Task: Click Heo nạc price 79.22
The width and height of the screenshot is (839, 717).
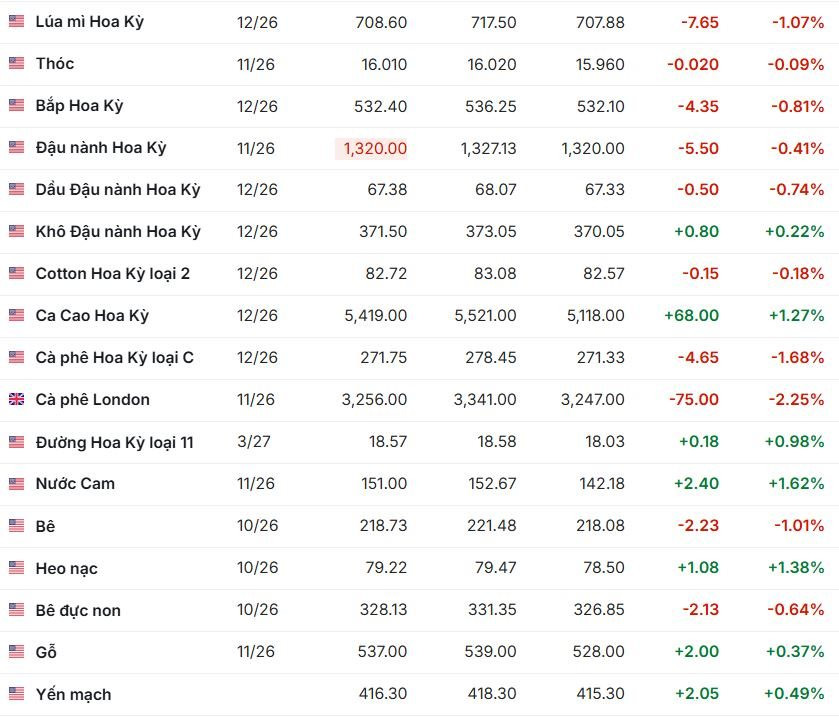Action: coord(386,568)
